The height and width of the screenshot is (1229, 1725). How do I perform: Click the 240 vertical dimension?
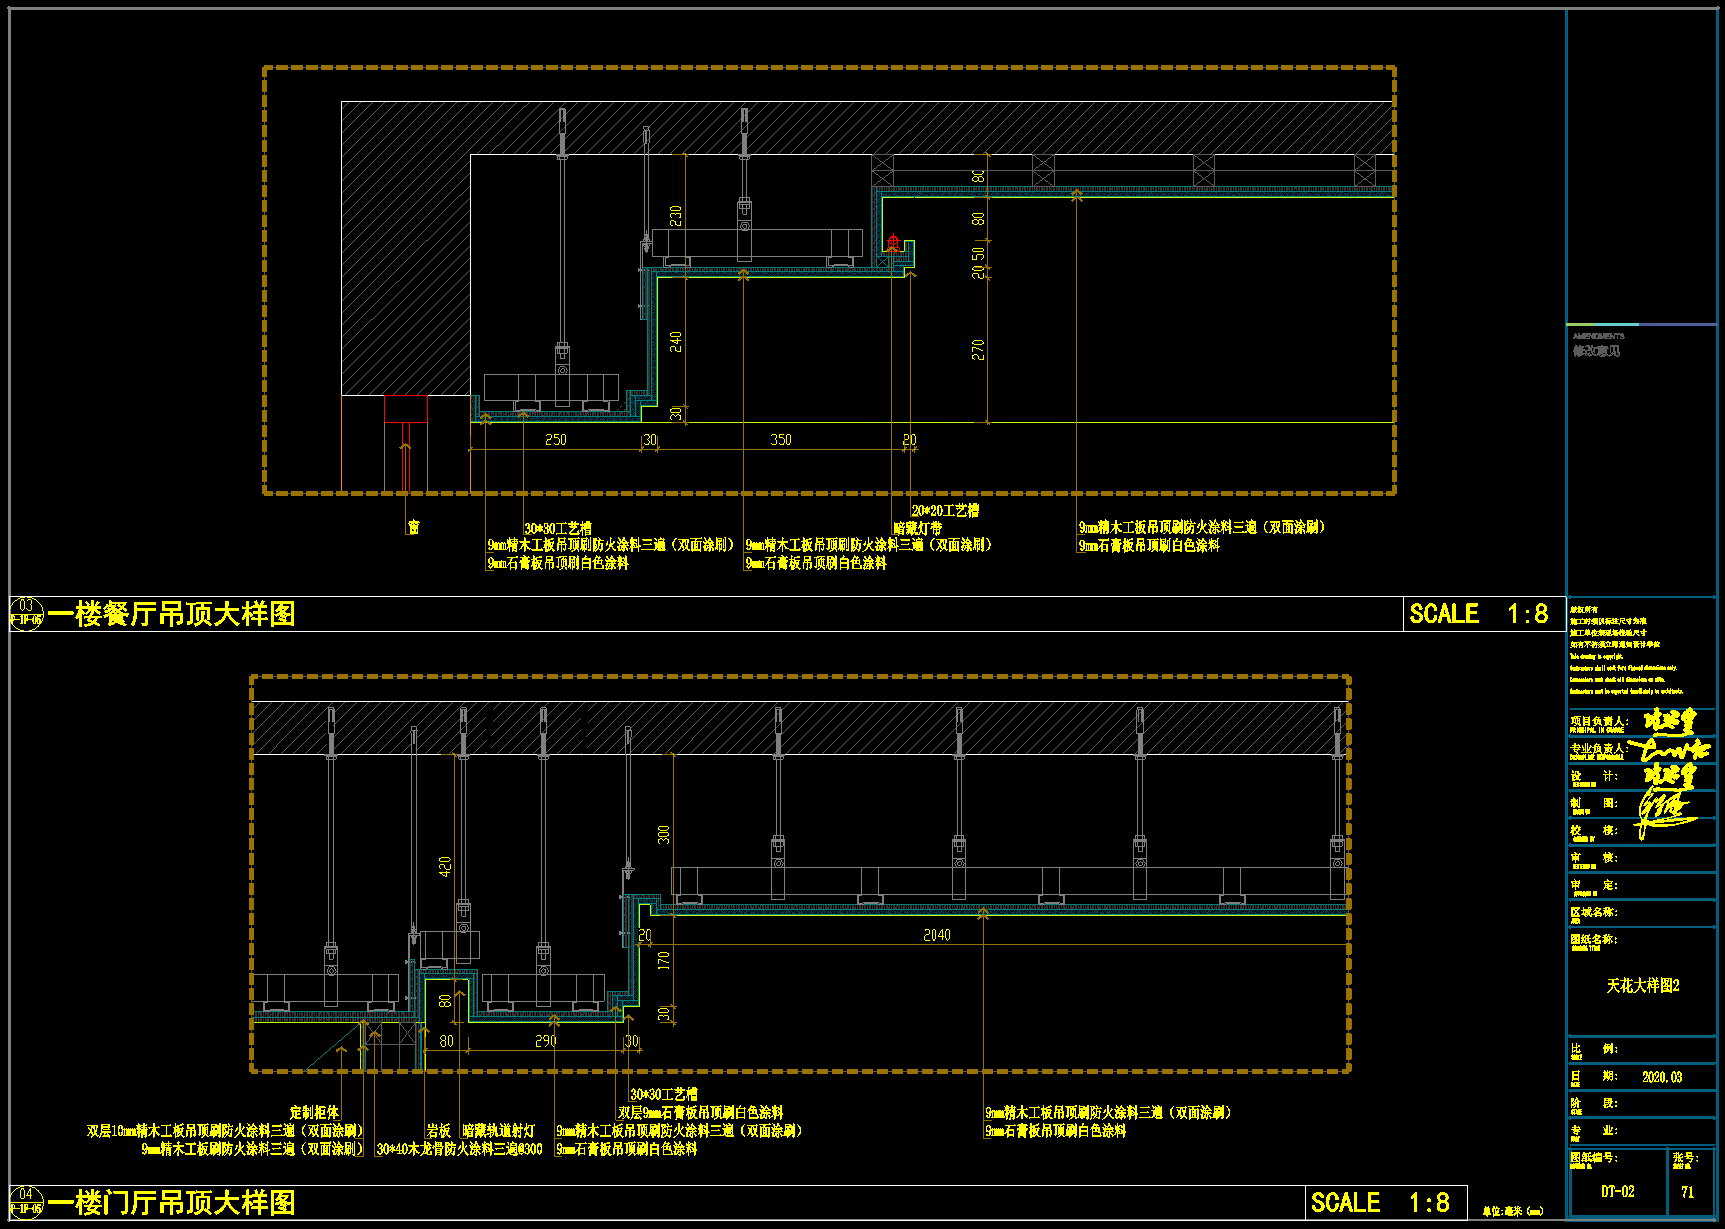[x=676, y=341]
